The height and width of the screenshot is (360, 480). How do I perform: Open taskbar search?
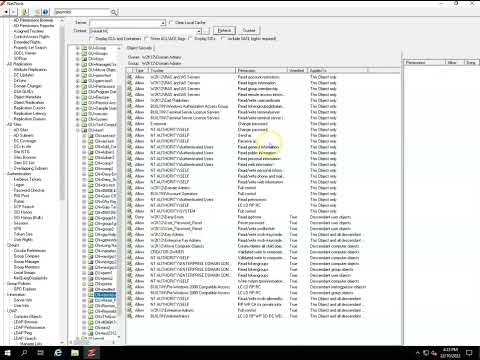(24, 353)
